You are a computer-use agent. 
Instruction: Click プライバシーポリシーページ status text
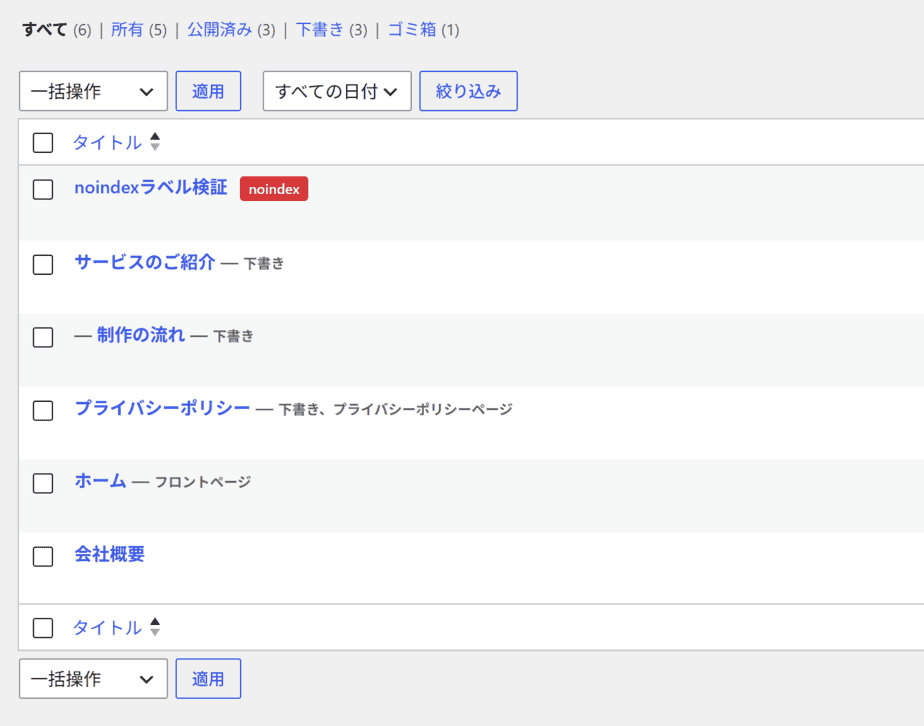click(x=423, y=410)
